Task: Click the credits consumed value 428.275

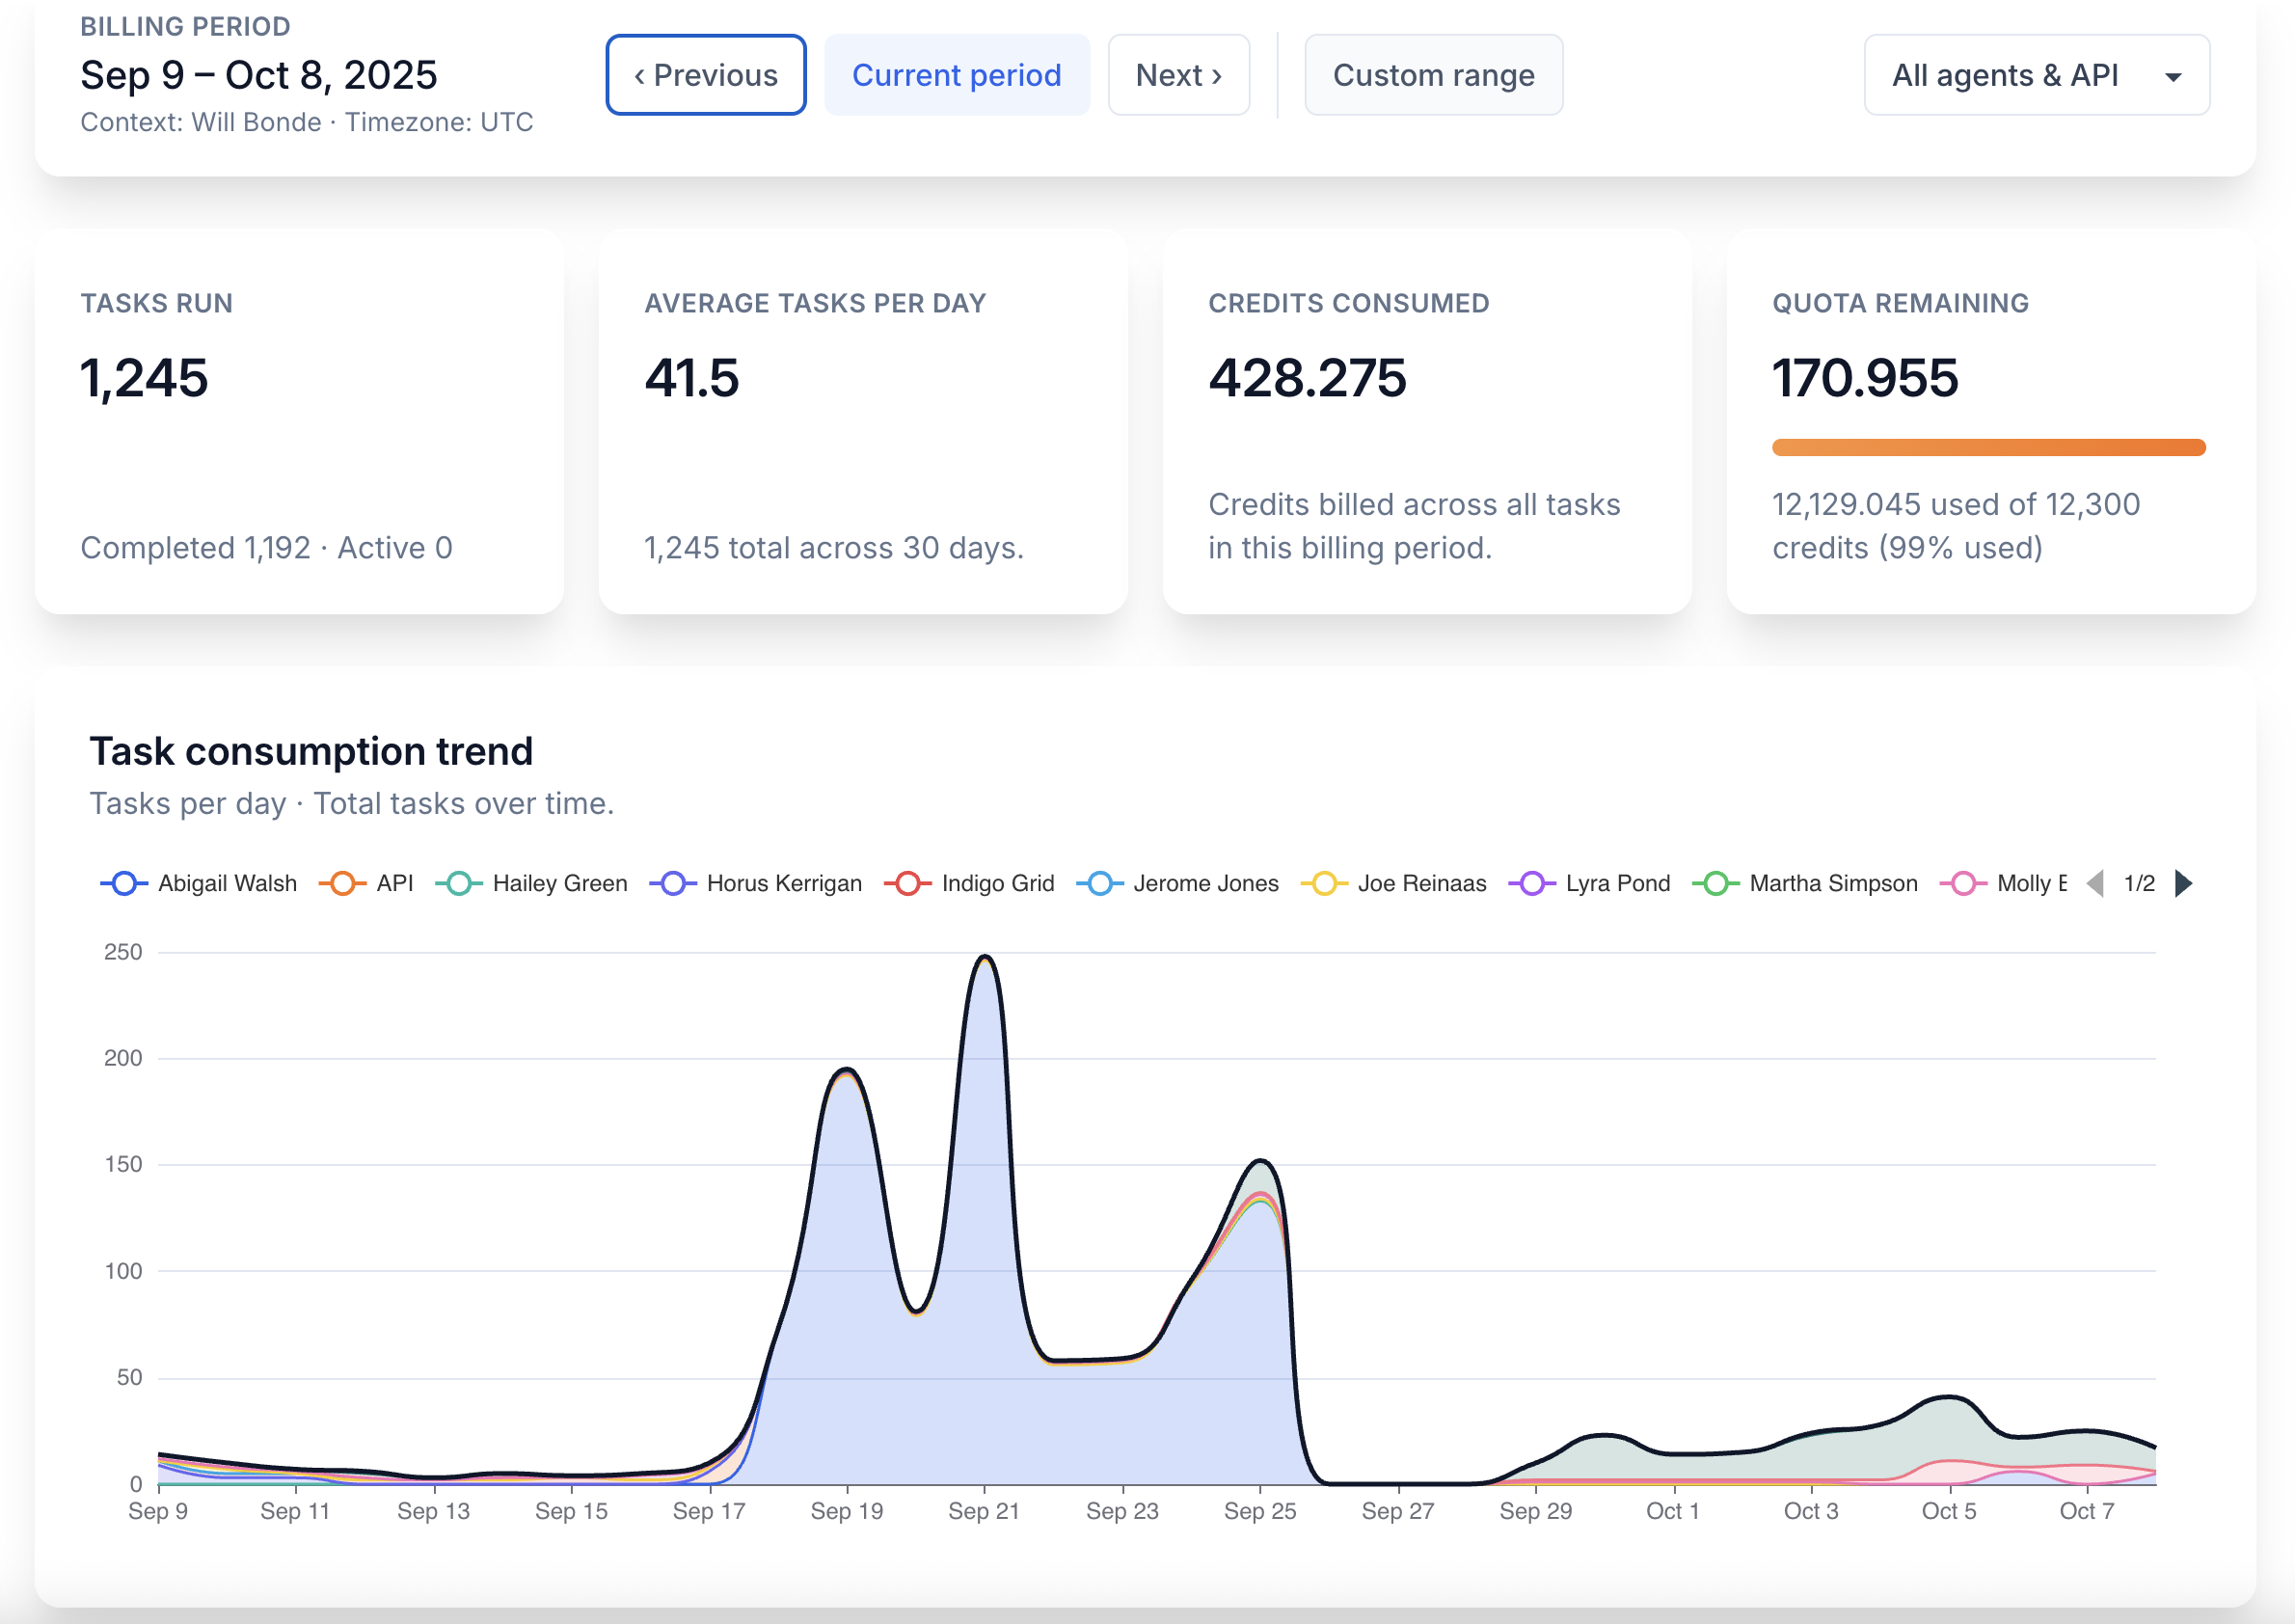Action: click(x=1307, y=378)
